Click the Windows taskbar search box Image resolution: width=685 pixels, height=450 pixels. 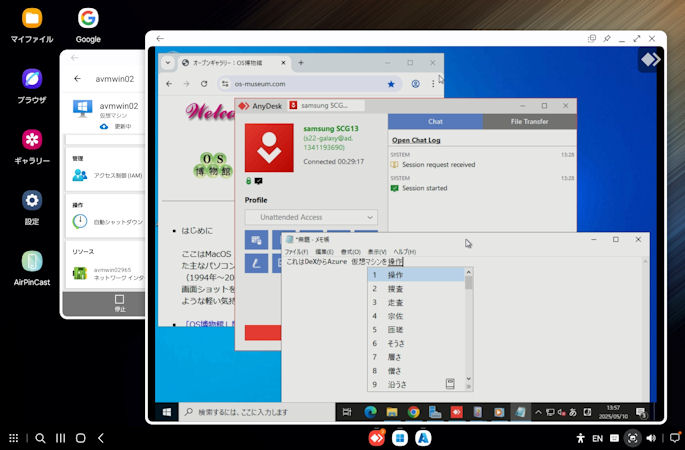click(x=257, y=412)
